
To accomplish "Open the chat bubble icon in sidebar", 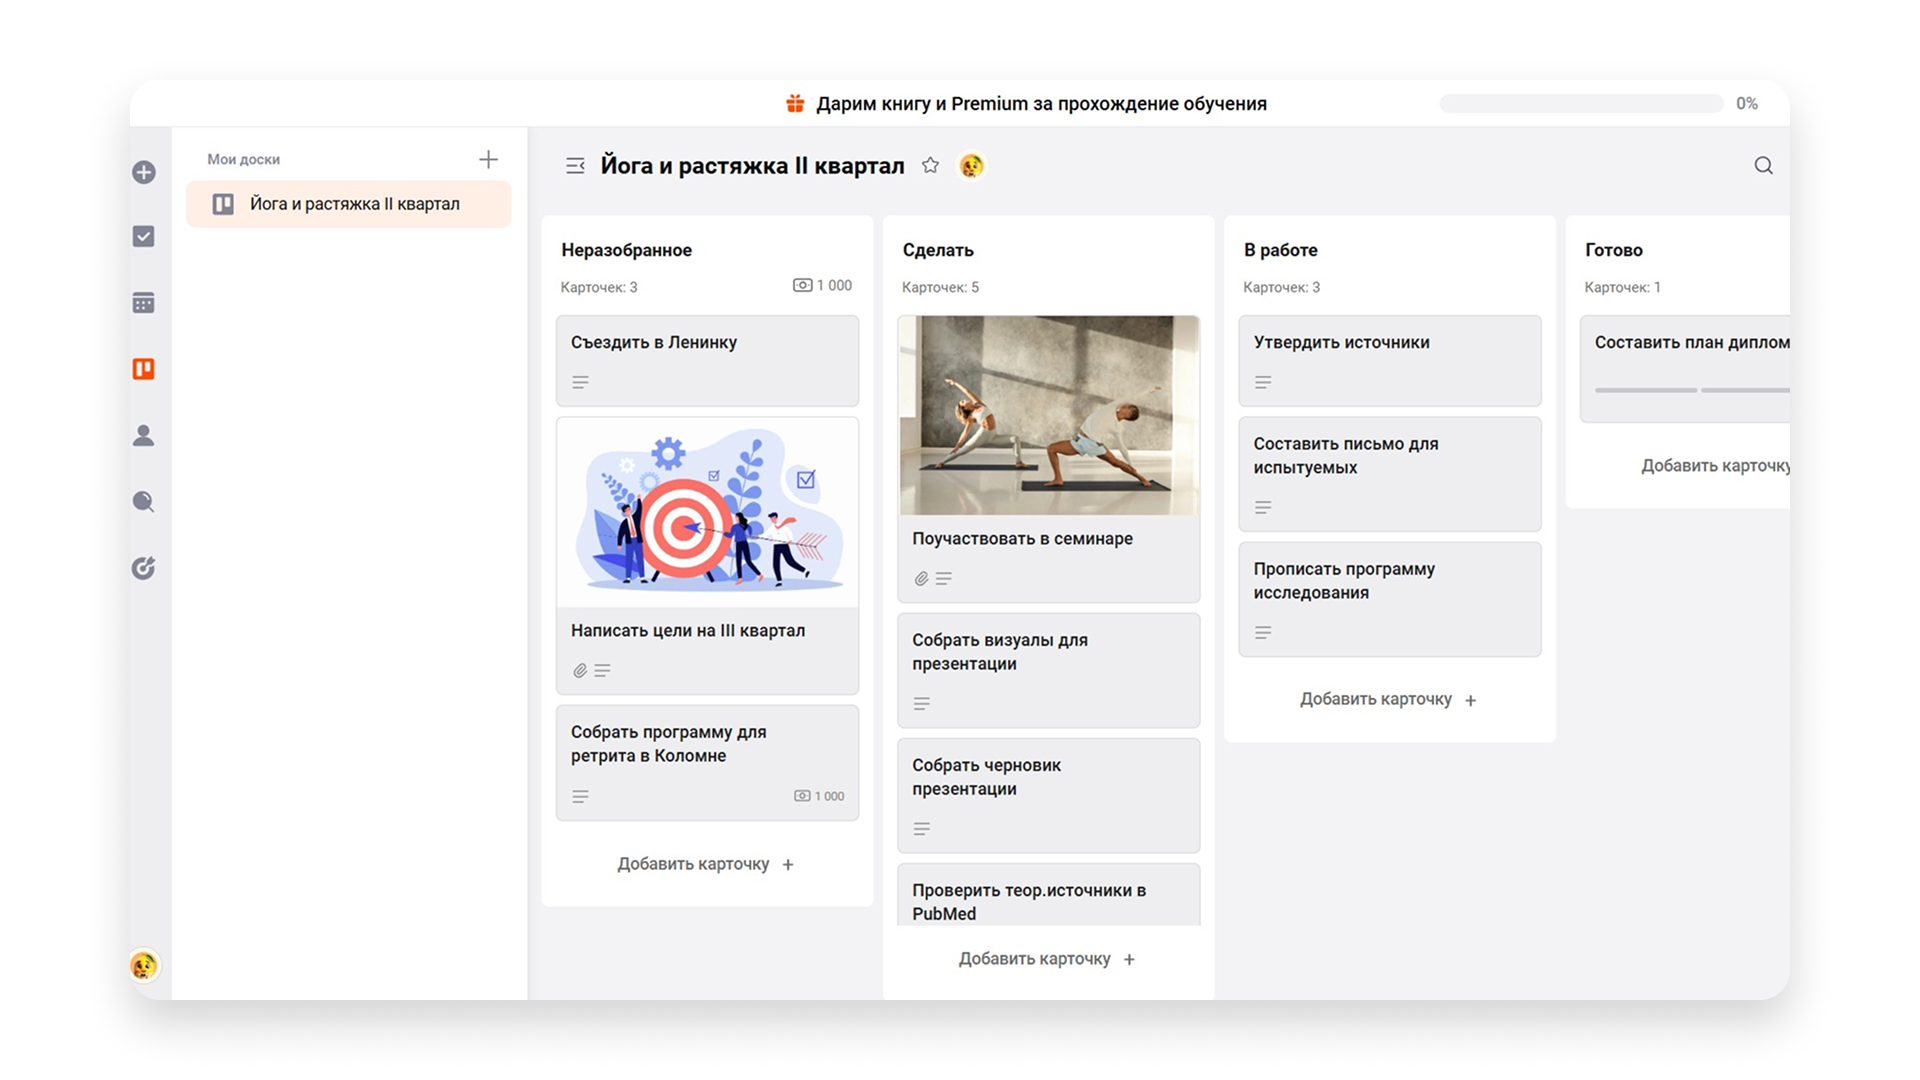I will coord(144,502).
